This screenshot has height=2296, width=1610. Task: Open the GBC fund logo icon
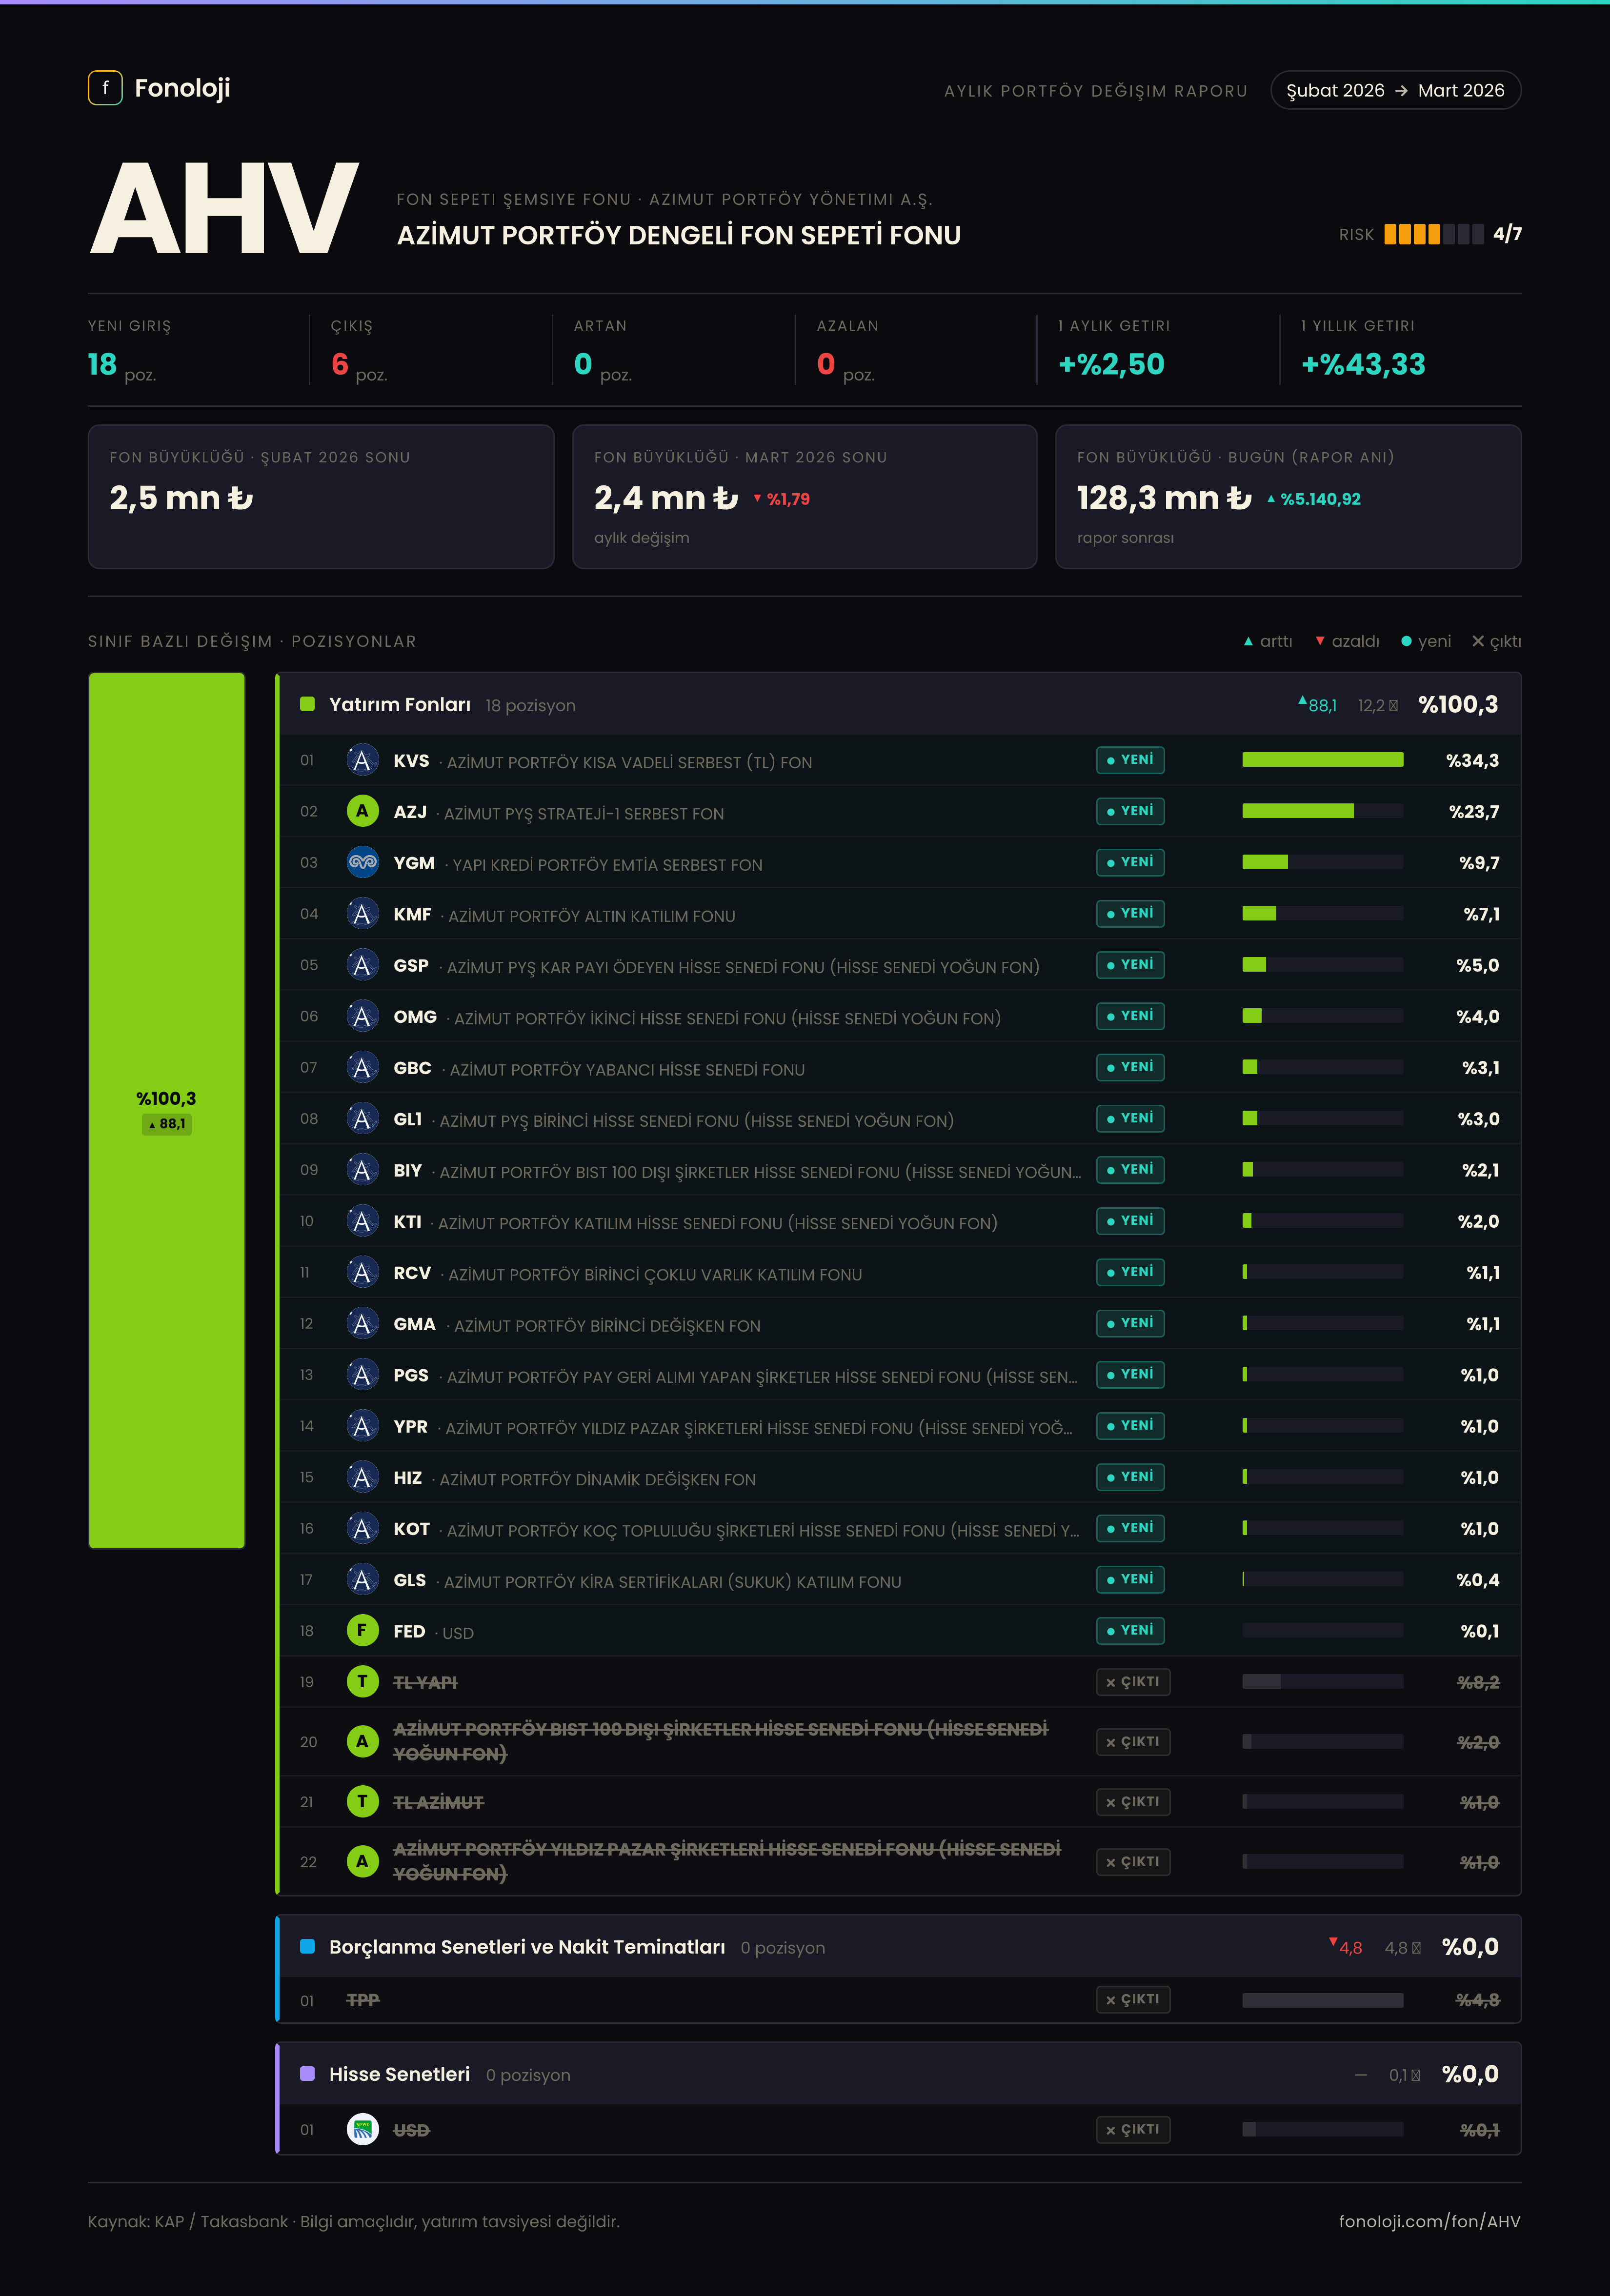click(x=362, y=1068)
